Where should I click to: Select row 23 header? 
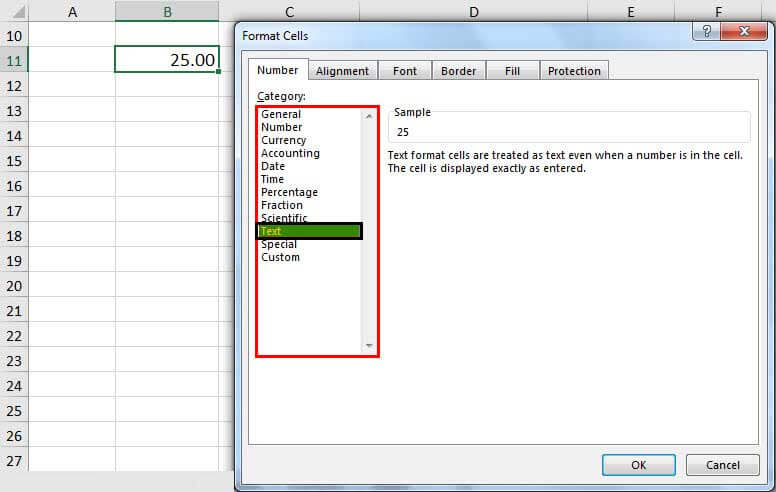pos(14,361)
